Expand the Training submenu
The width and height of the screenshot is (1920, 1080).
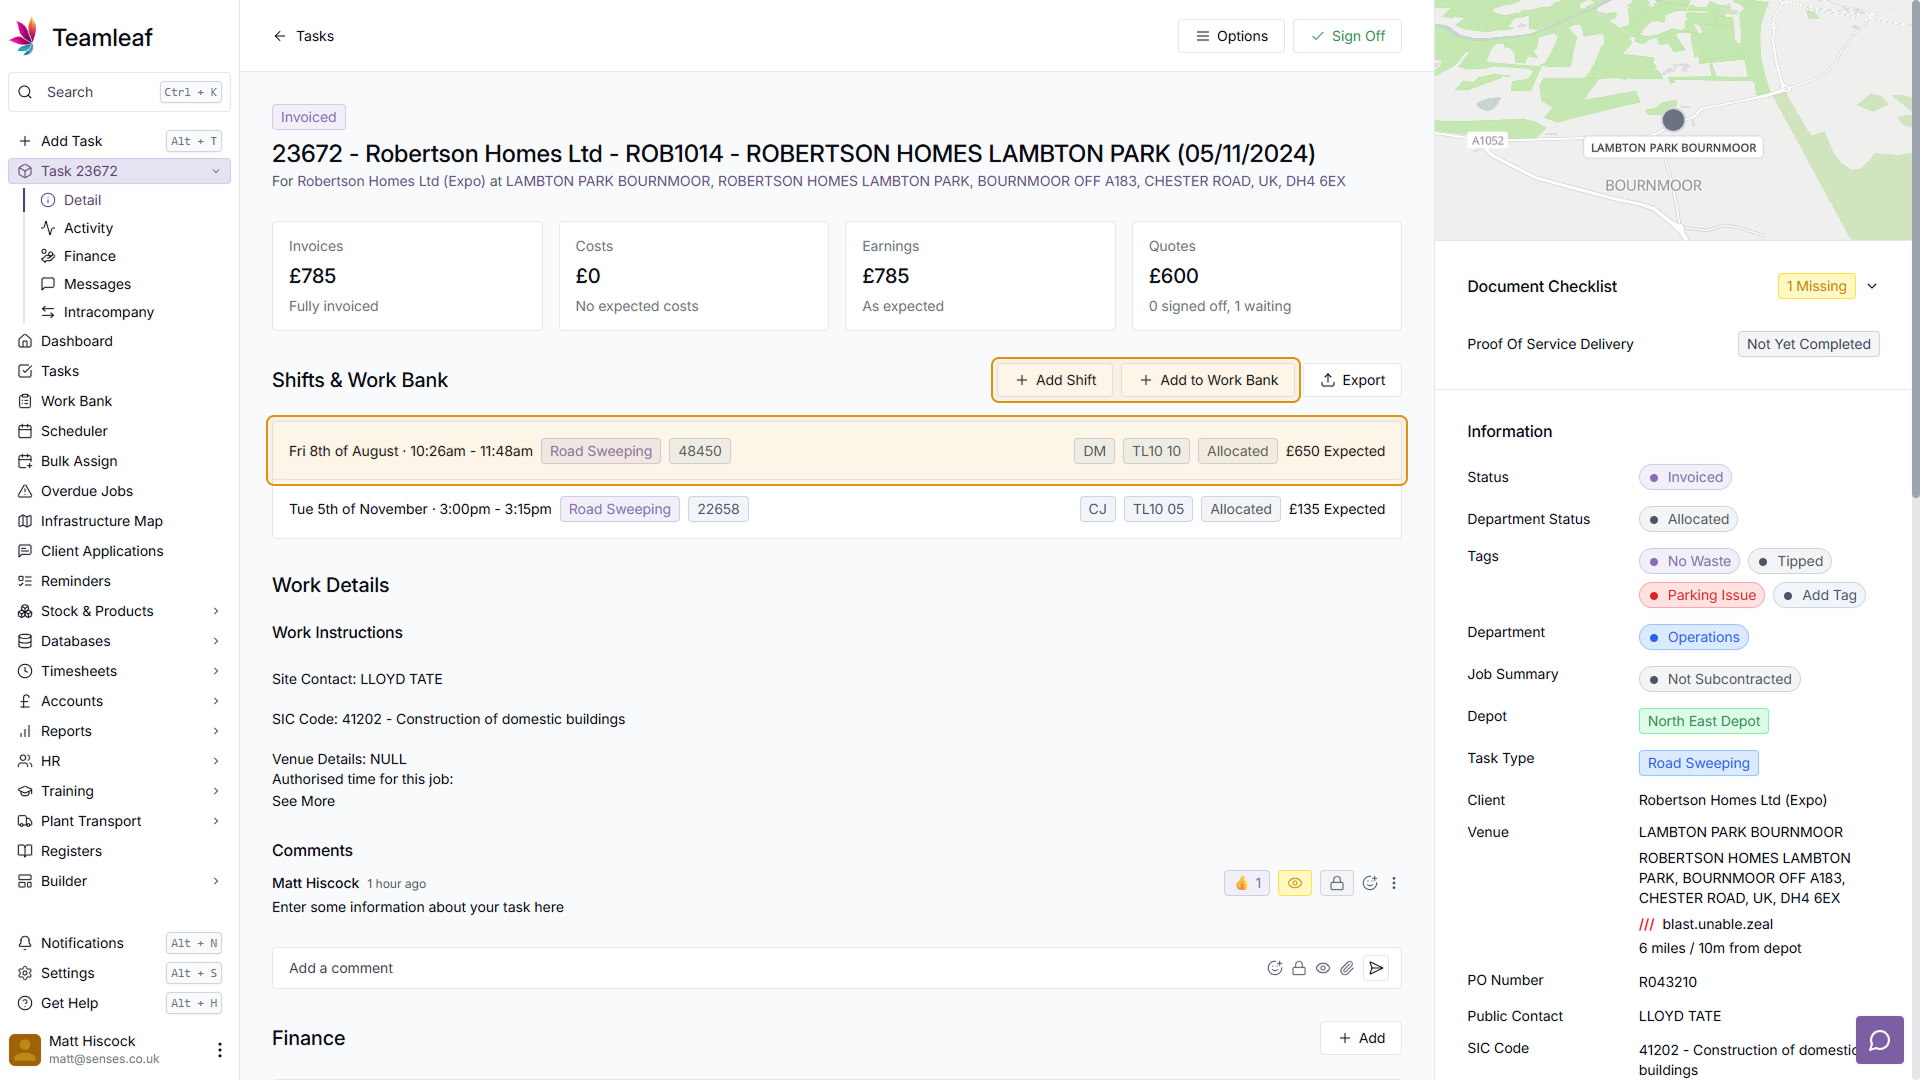pyautogui.click(x=216, y=791)
